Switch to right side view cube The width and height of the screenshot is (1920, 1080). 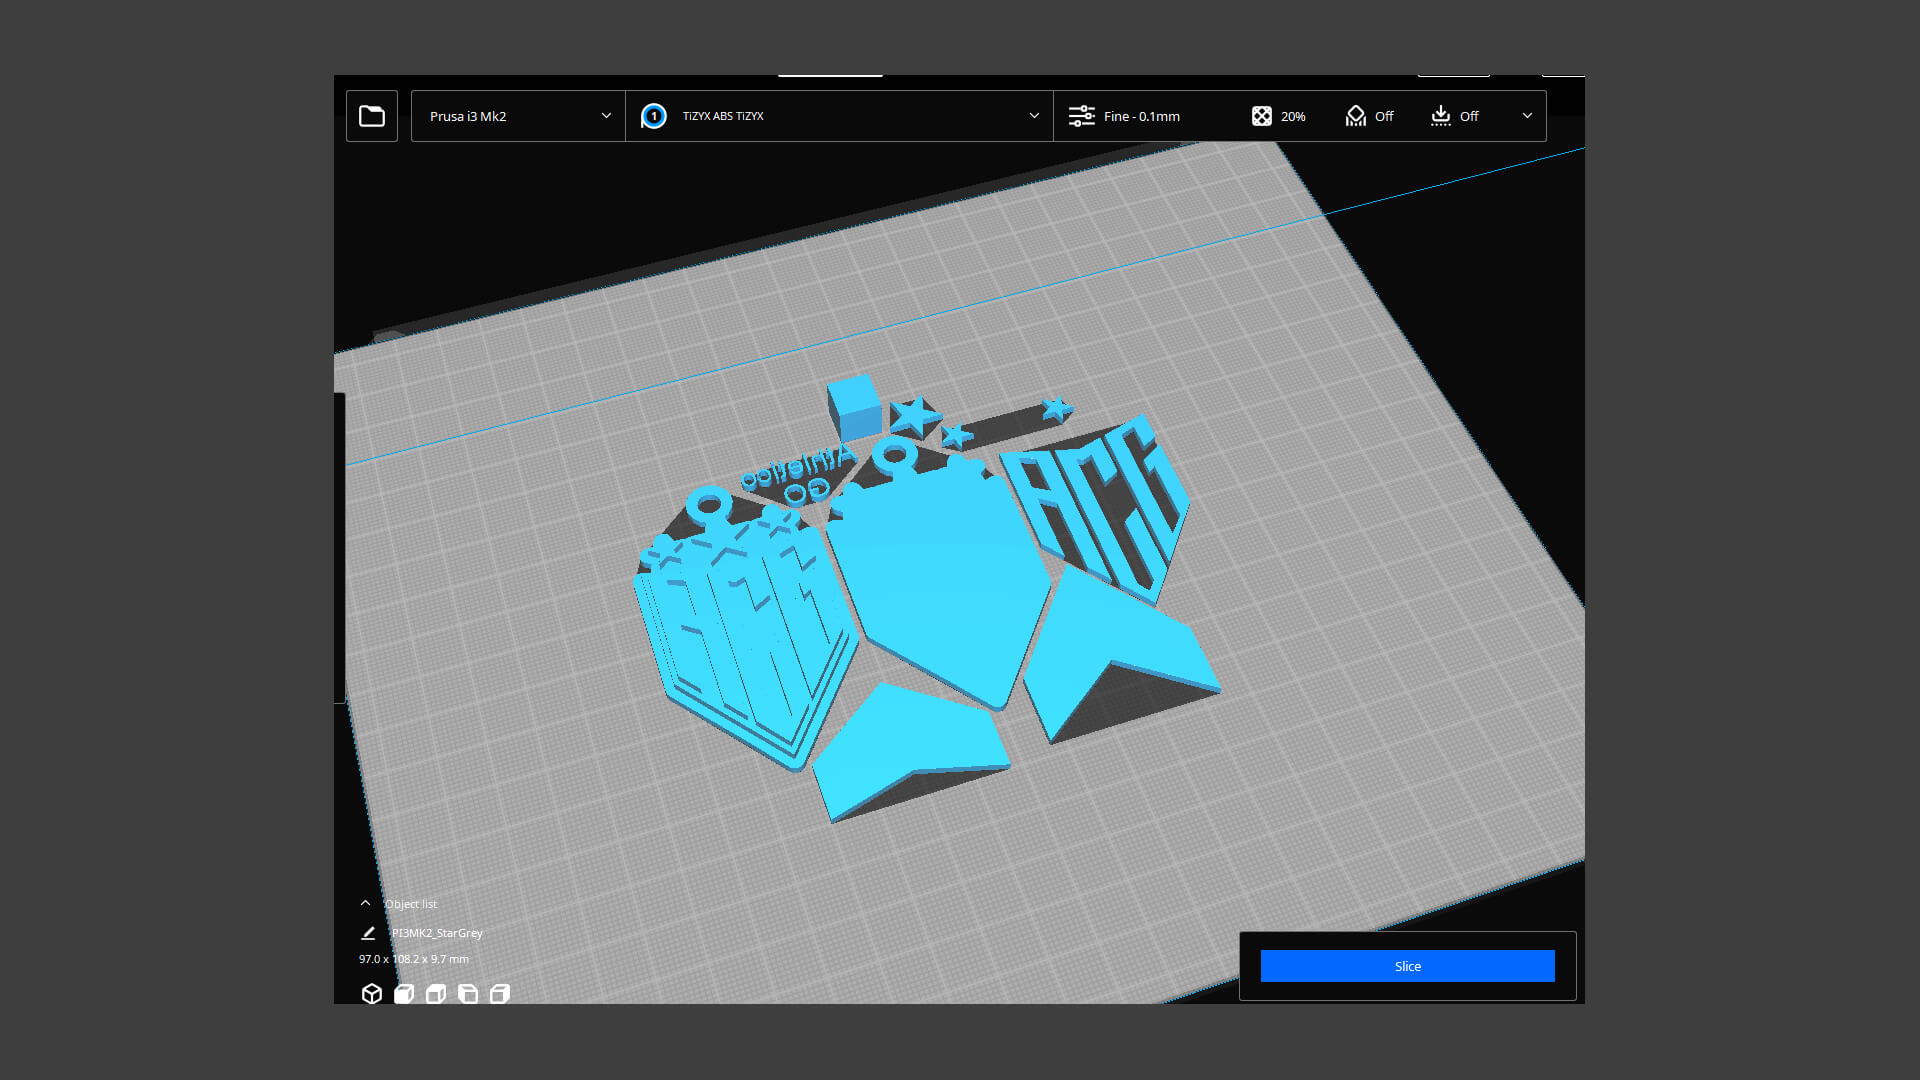tap(500, 994)
